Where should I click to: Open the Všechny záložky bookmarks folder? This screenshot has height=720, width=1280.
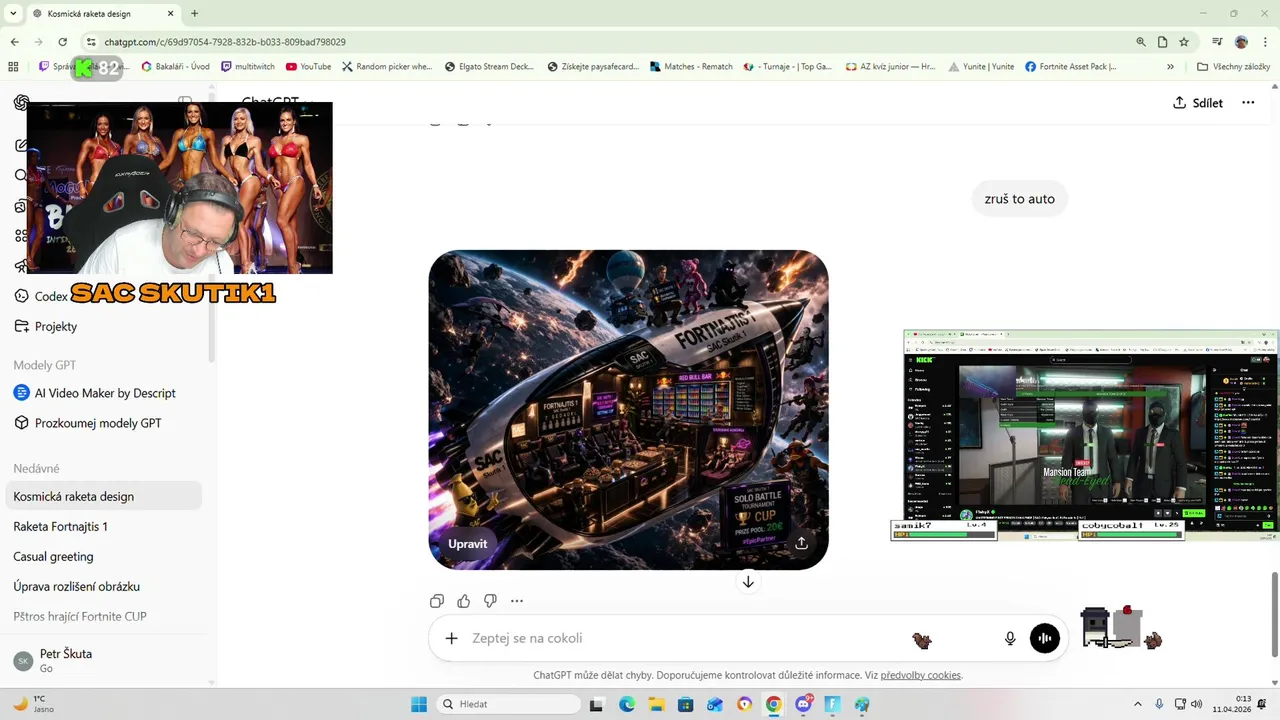pos(1233,67)
